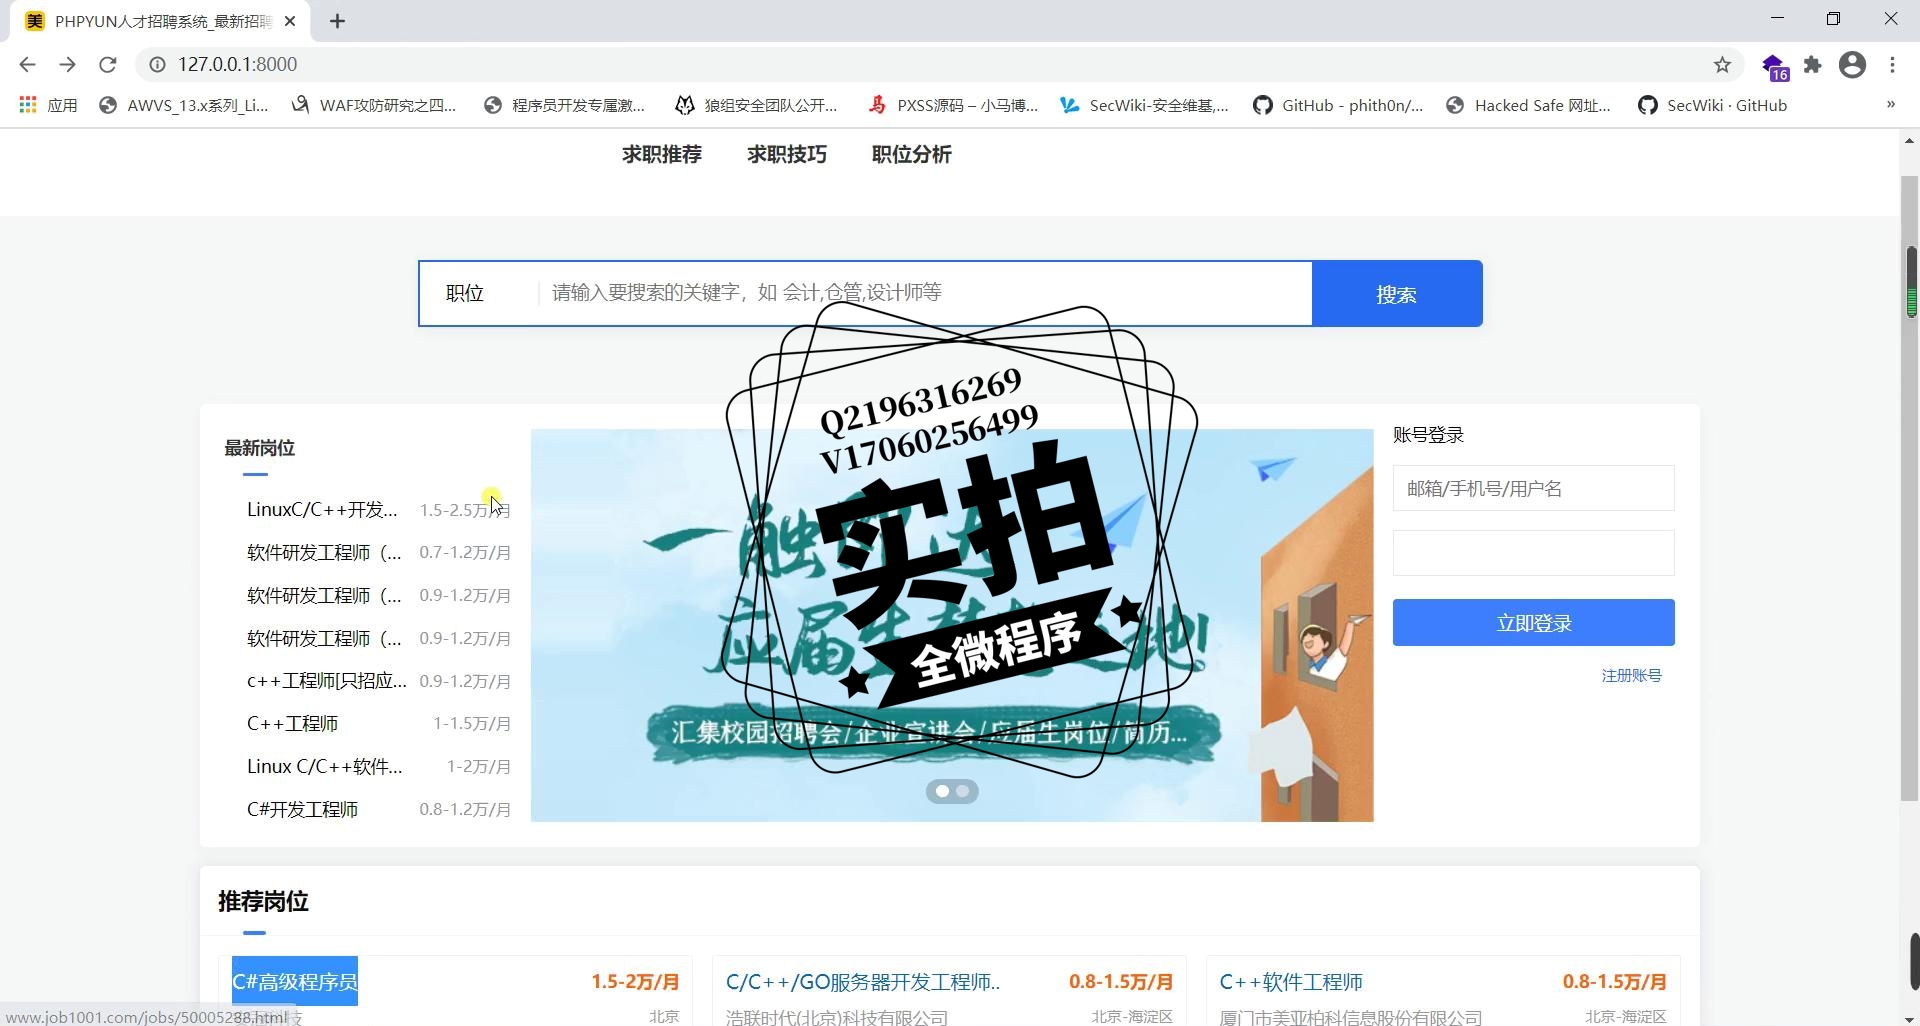Click the 邮箱/手机号/用户名 login field

pyautogui.click(x=1534, y=488)
